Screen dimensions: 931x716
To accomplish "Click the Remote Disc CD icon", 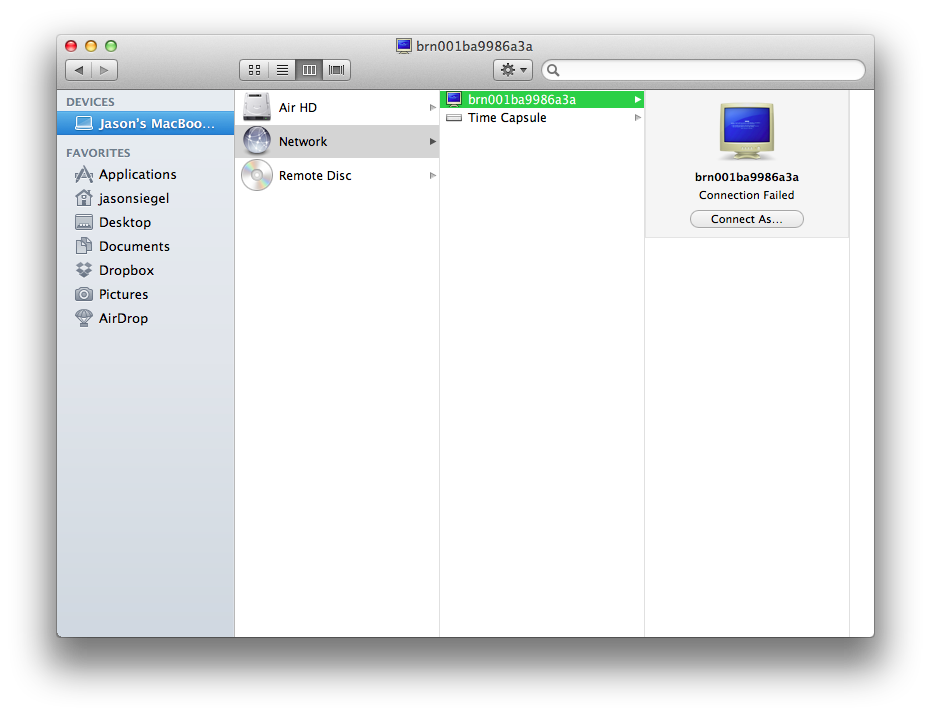I will point(256,175).
